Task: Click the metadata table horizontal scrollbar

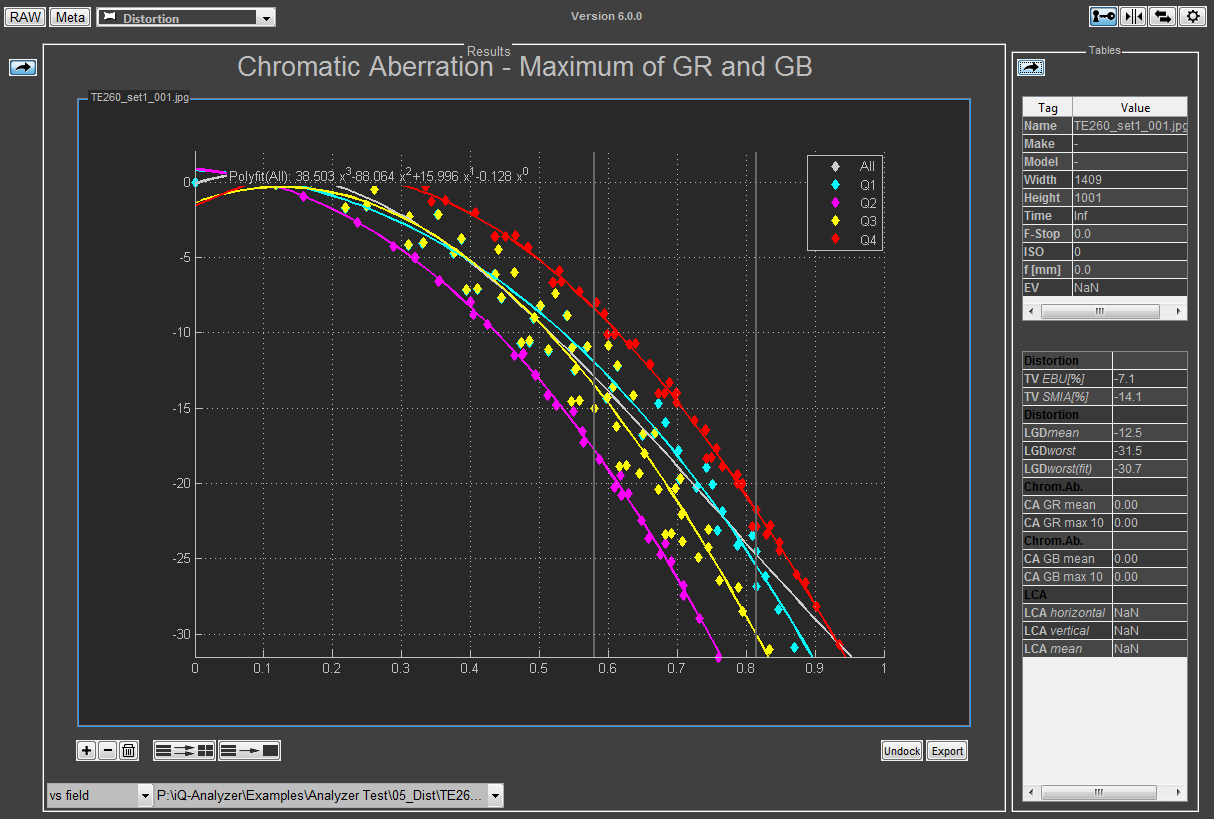Action: coord(1099,311)
